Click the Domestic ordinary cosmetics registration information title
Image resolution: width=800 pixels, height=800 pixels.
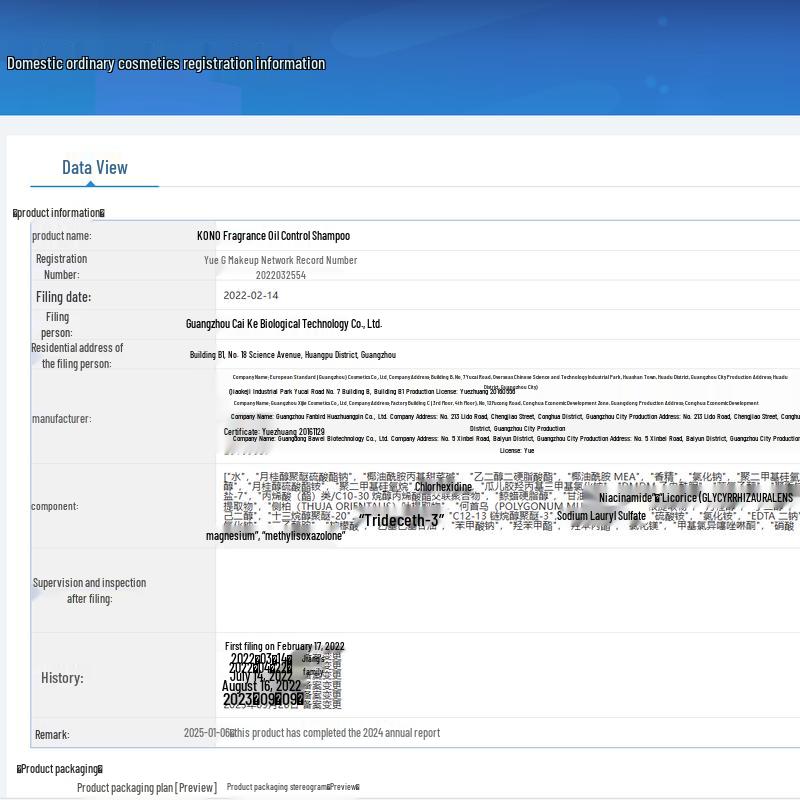click(166, 64)
